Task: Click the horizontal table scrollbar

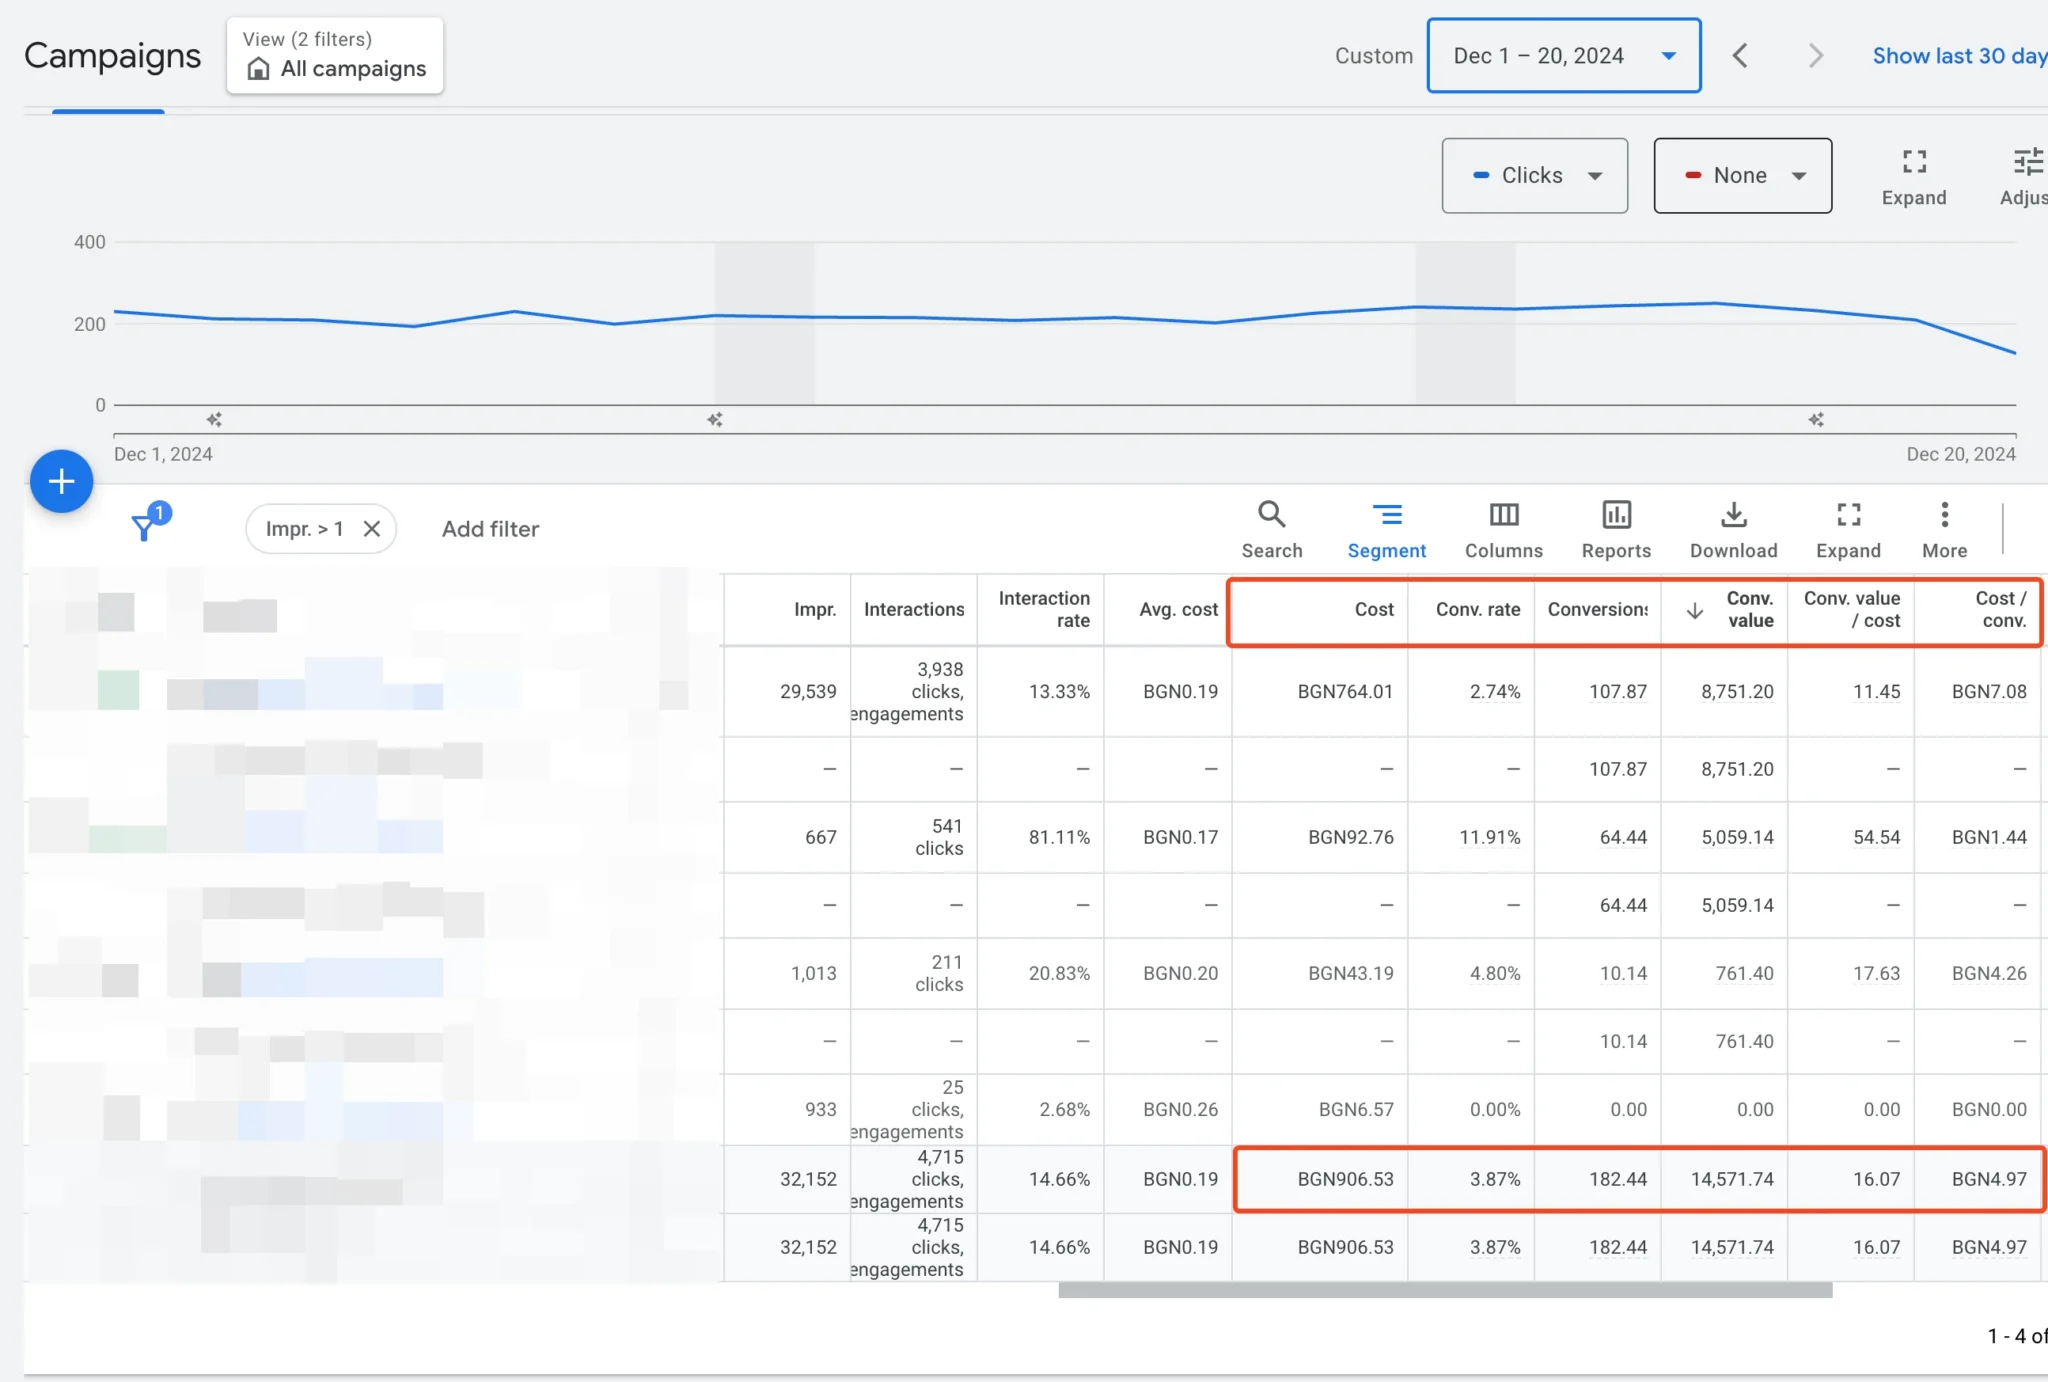Action: point(1444,1290)
